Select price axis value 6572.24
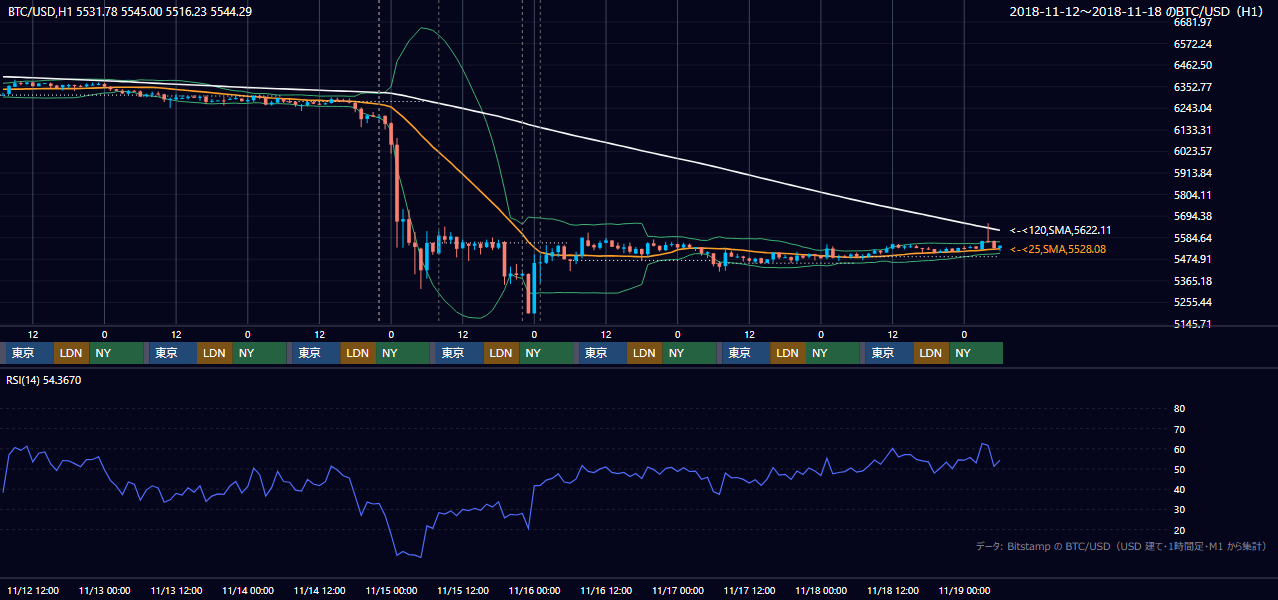The height and width of the screenshot is (600, 1278). (1193, 44)
